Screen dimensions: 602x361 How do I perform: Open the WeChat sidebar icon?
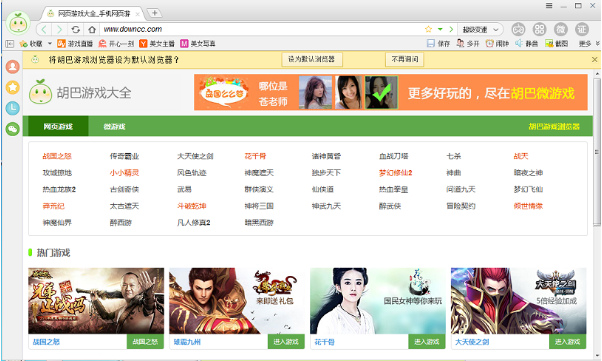coord(13,129)
